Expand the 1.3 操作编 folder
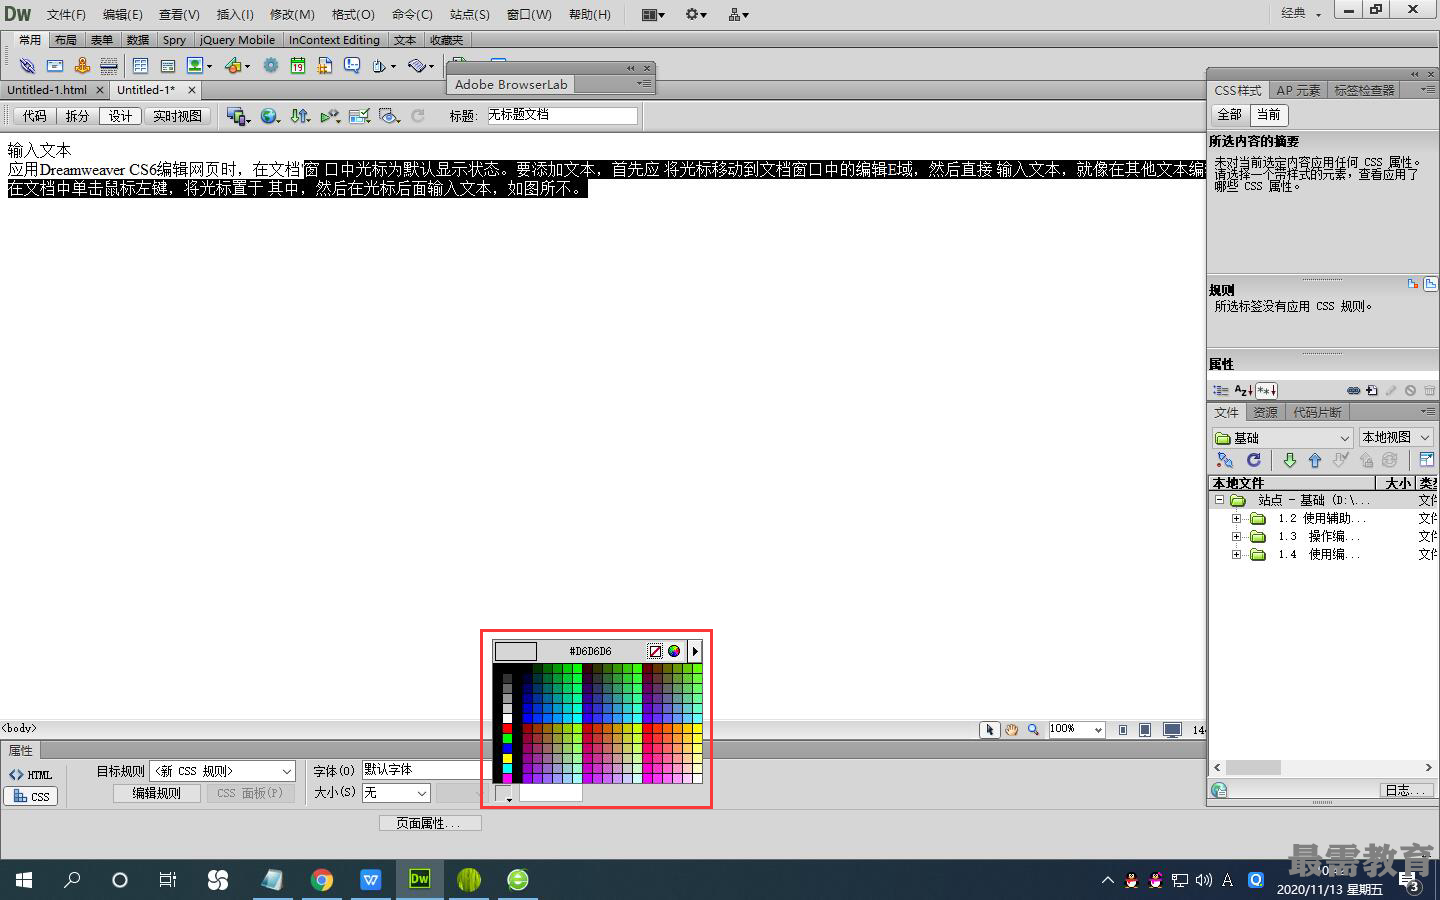The image size is (1440, 900). coord(1236,536)
